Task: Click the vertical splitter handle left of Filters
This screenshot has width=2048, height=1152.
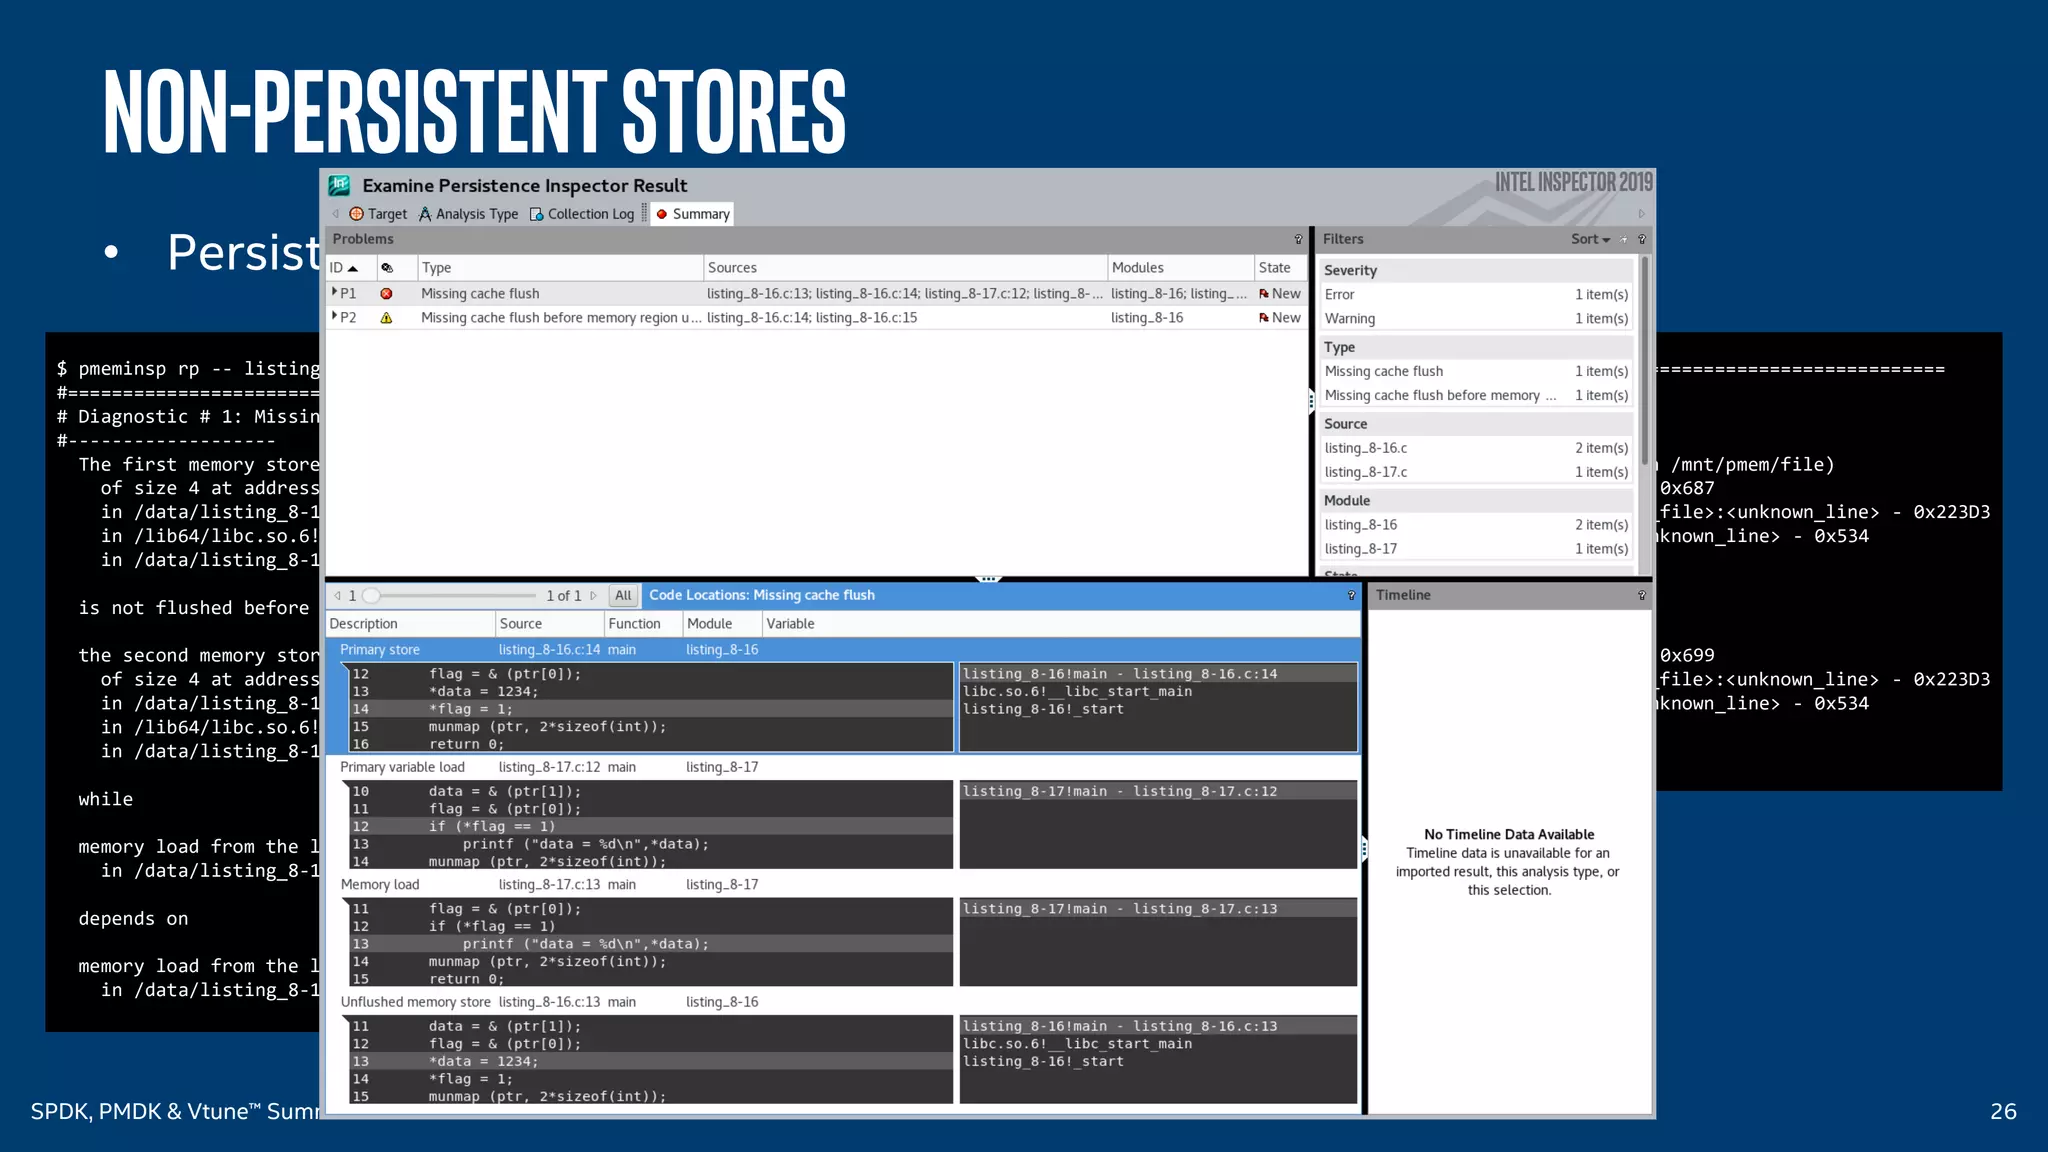Action: [x=1311, y=401]
